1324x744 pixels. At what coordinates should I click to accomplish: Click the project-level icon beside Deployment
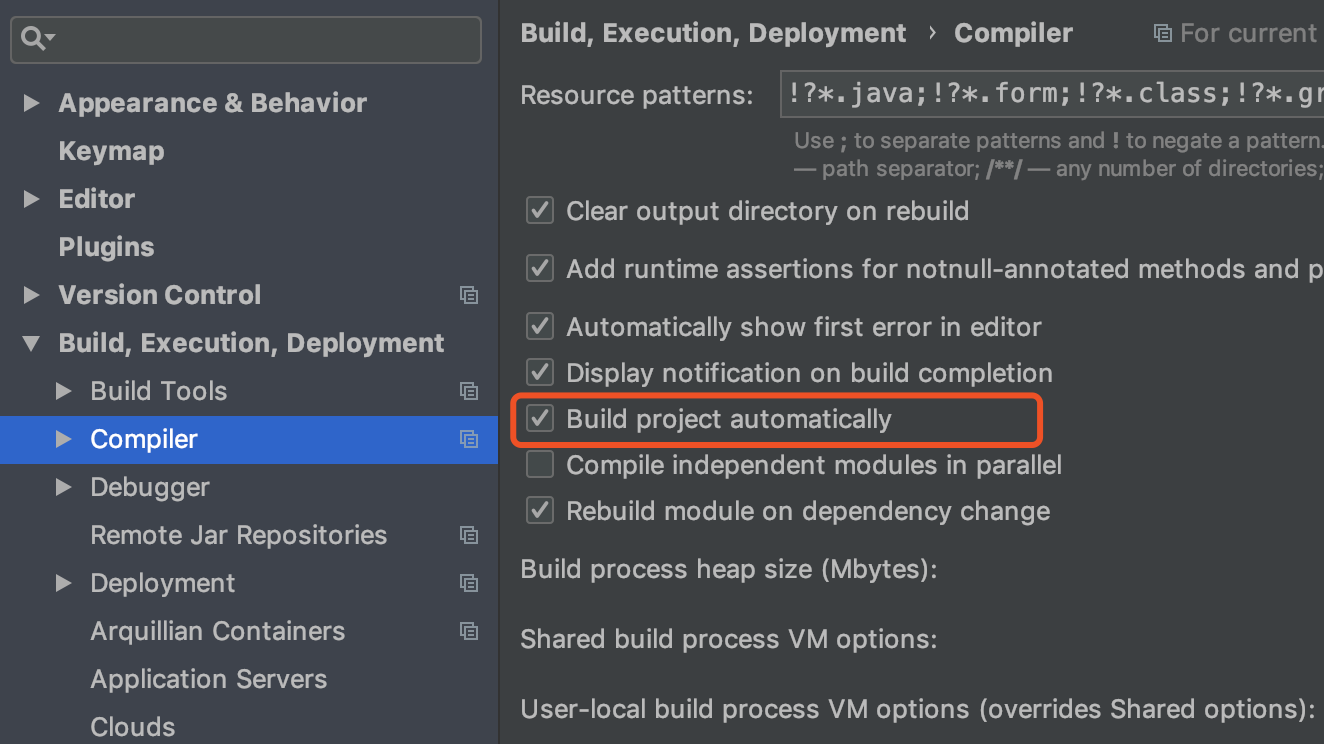point(468,583)
